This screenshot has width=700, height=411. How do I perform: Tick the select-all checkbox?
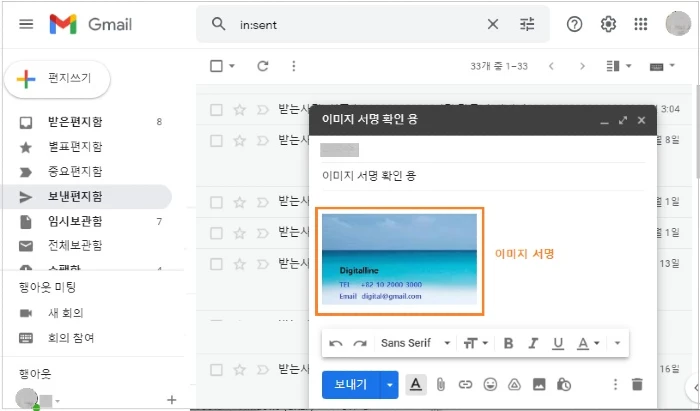click(217, 66)
